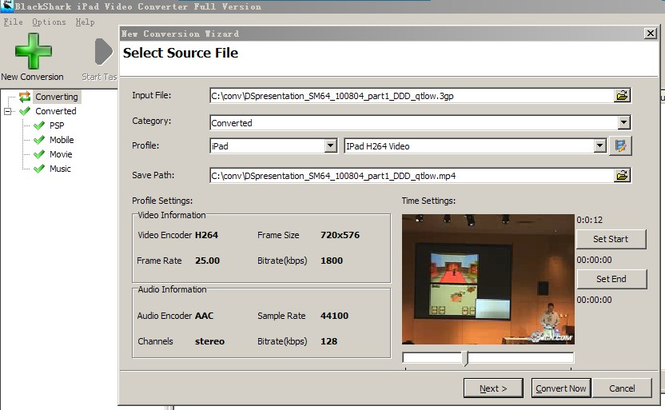Image resolution: width=665 pixels, height=410 pixels.
Task: Click the video preview thumbnail
Action: tap(488, 279)
